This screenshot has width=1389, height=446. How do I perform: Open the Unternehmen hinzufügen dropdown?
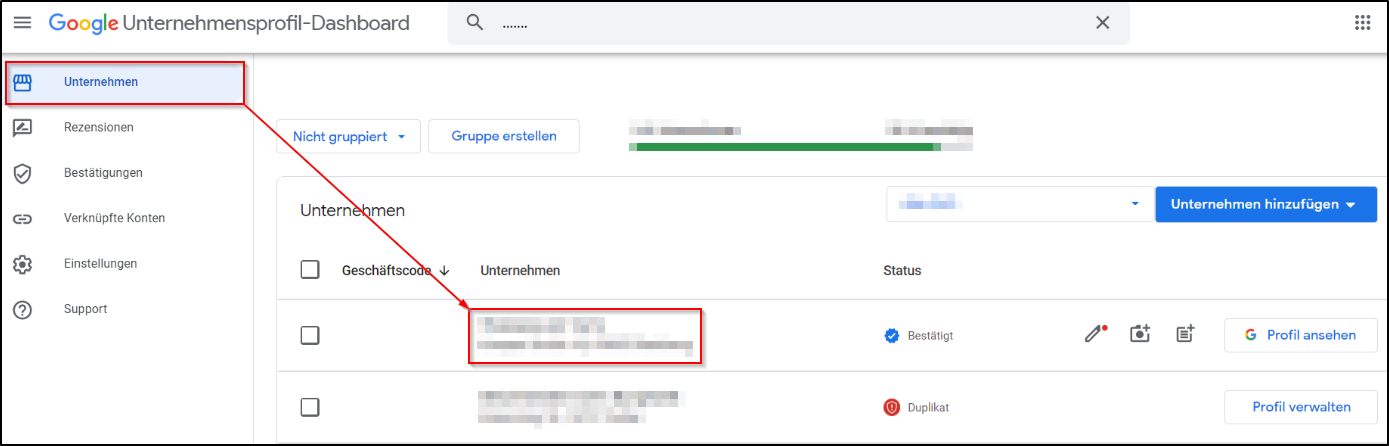point(1265,205)
